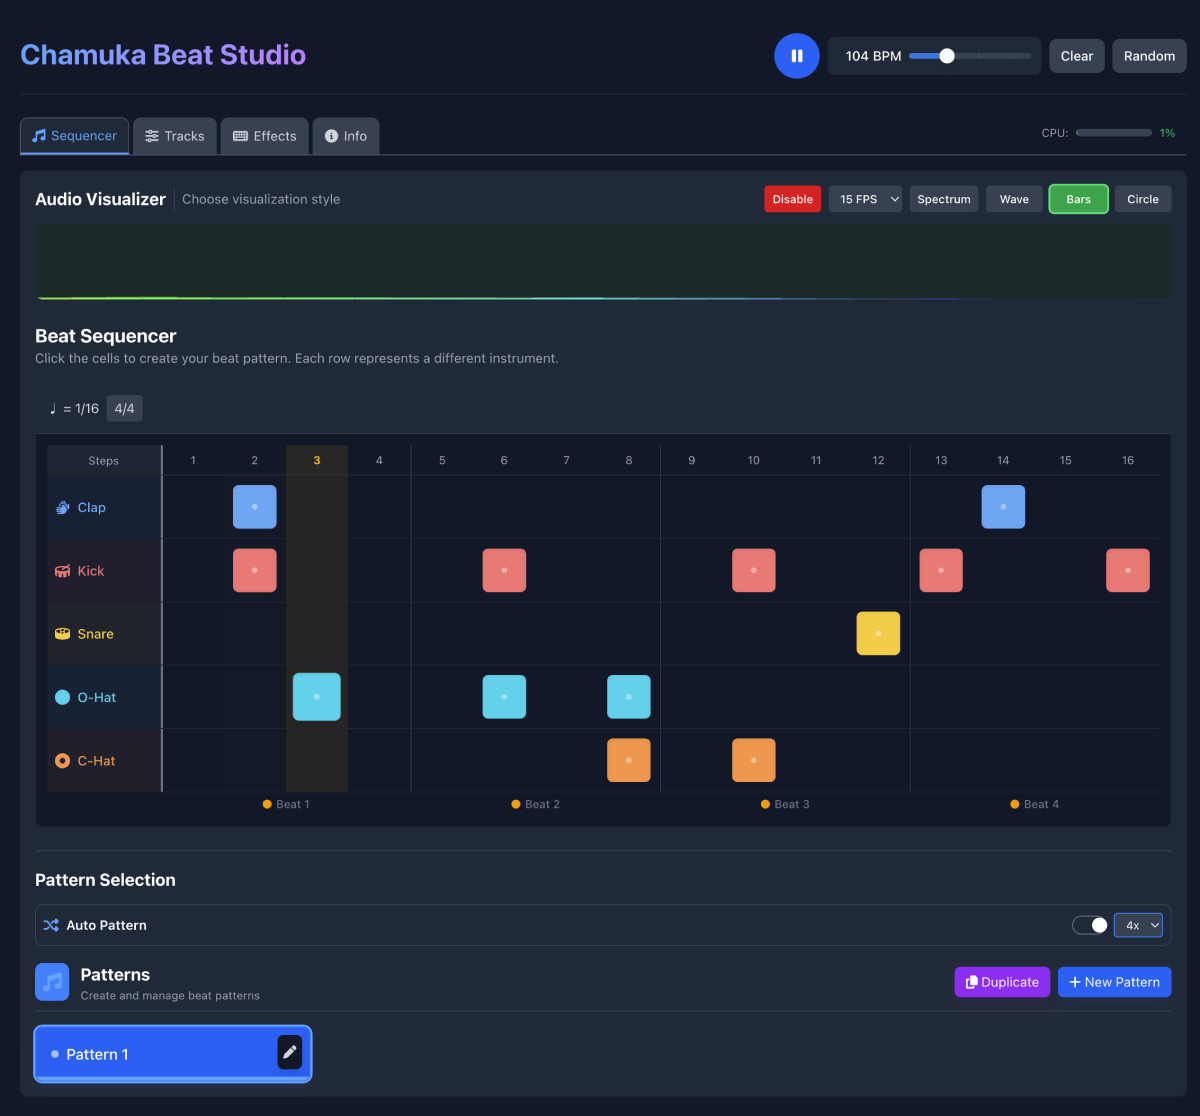Duplicate the current pattern
Image resolution: width=1200 pixels, height=1116 pixels.
1001,982
